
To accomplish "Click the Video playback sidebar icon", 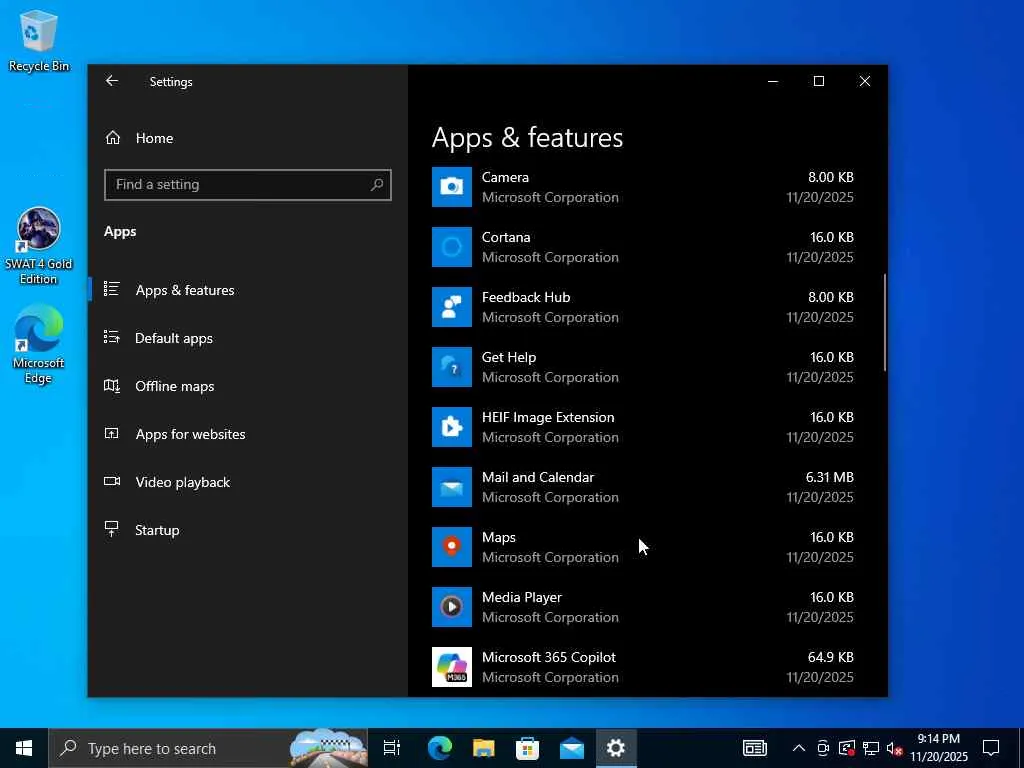I will click(112, 482).
